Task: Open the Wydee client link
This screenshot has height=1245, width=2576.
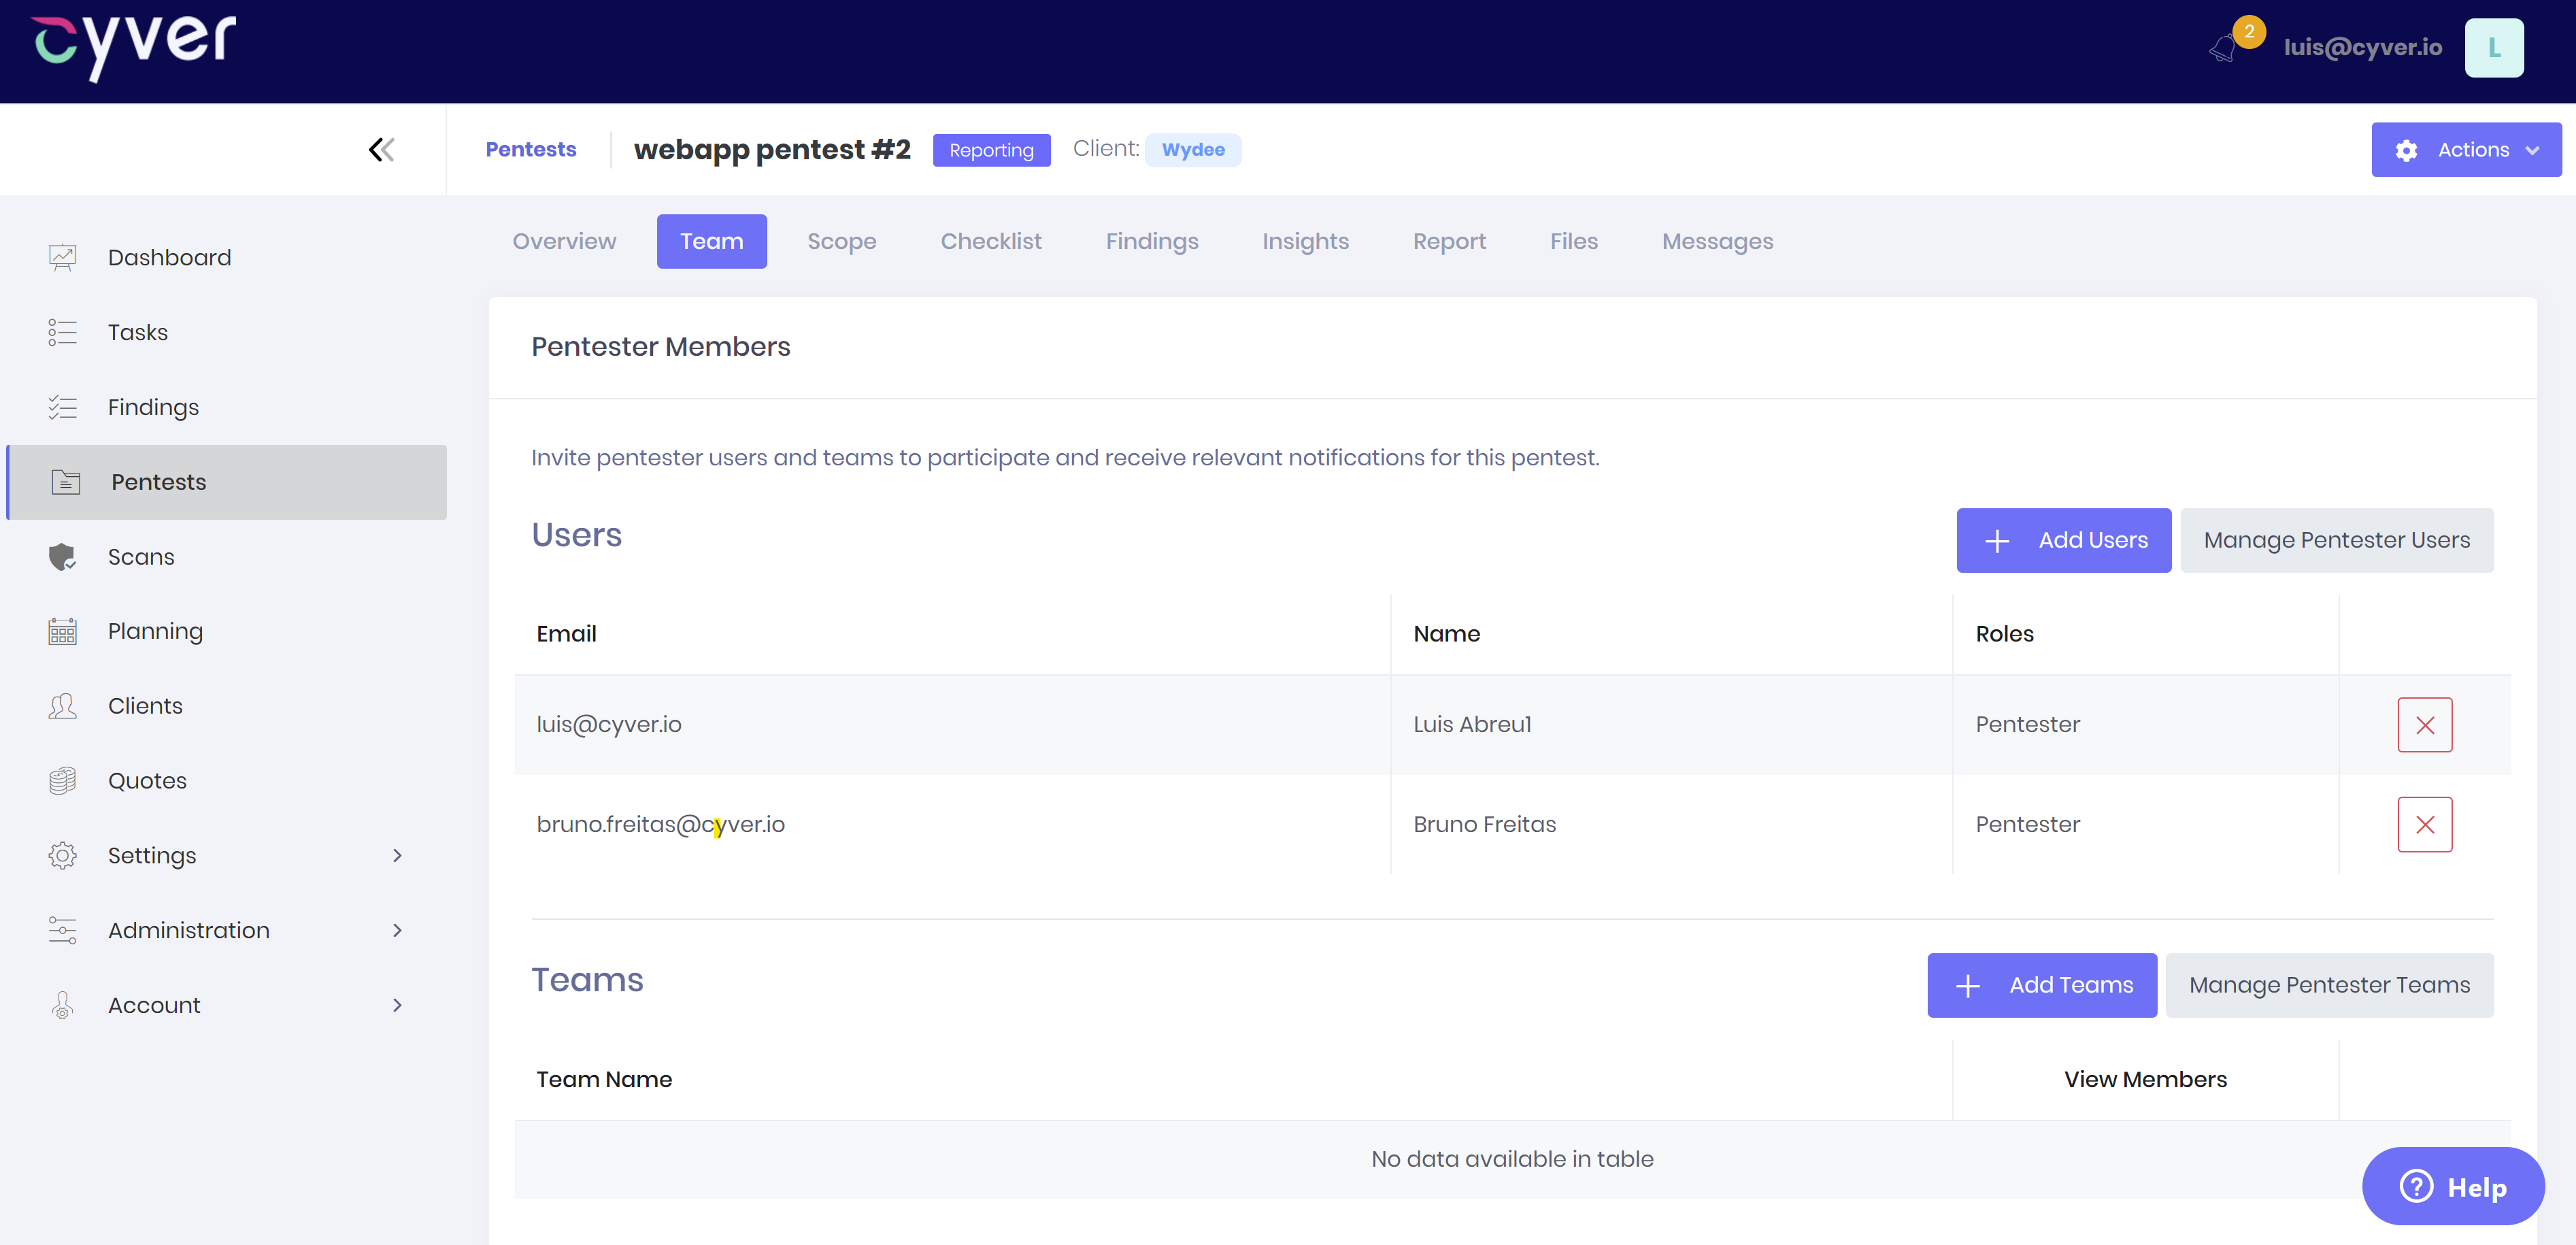Action: (x=1192, y=150)
